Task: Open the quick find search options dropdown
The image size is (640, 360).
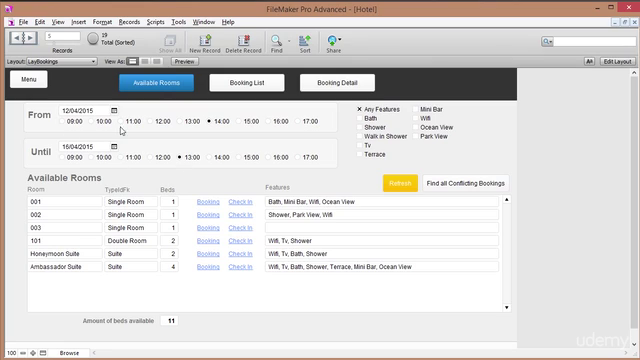Action: 551,42
